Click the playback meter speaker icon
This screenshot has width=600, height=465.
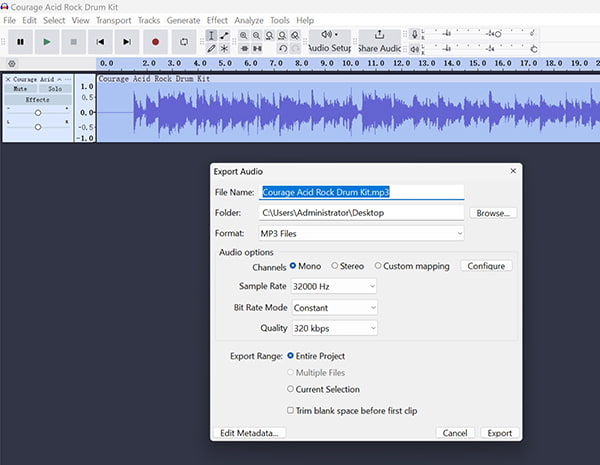pyautogui.click(x=414, y=49)
